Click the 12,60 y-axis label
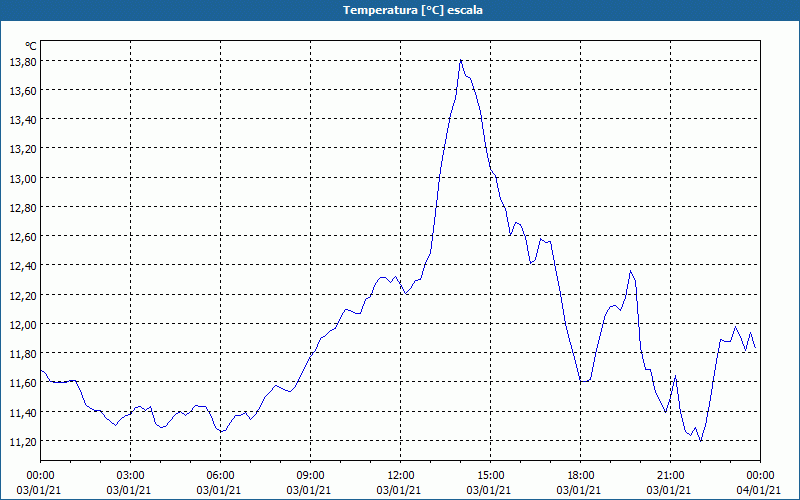Screen dimensions: 800x500 pyautogui.click(x=22, y=236)
